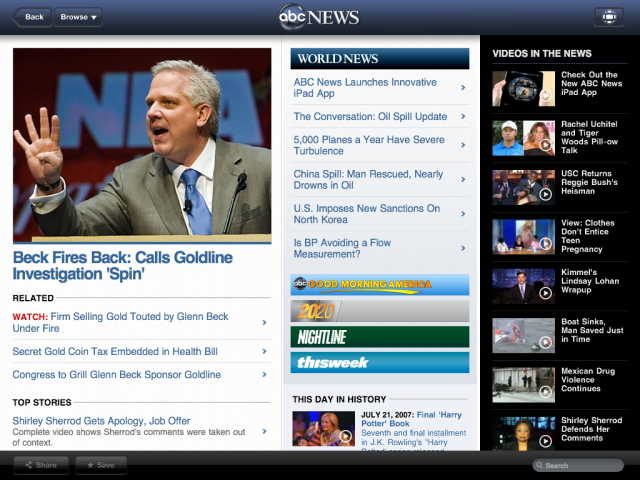
Task: Play 'Shirley Sherrod Defends Her Comments' video
Action: (x=523, y=433)
